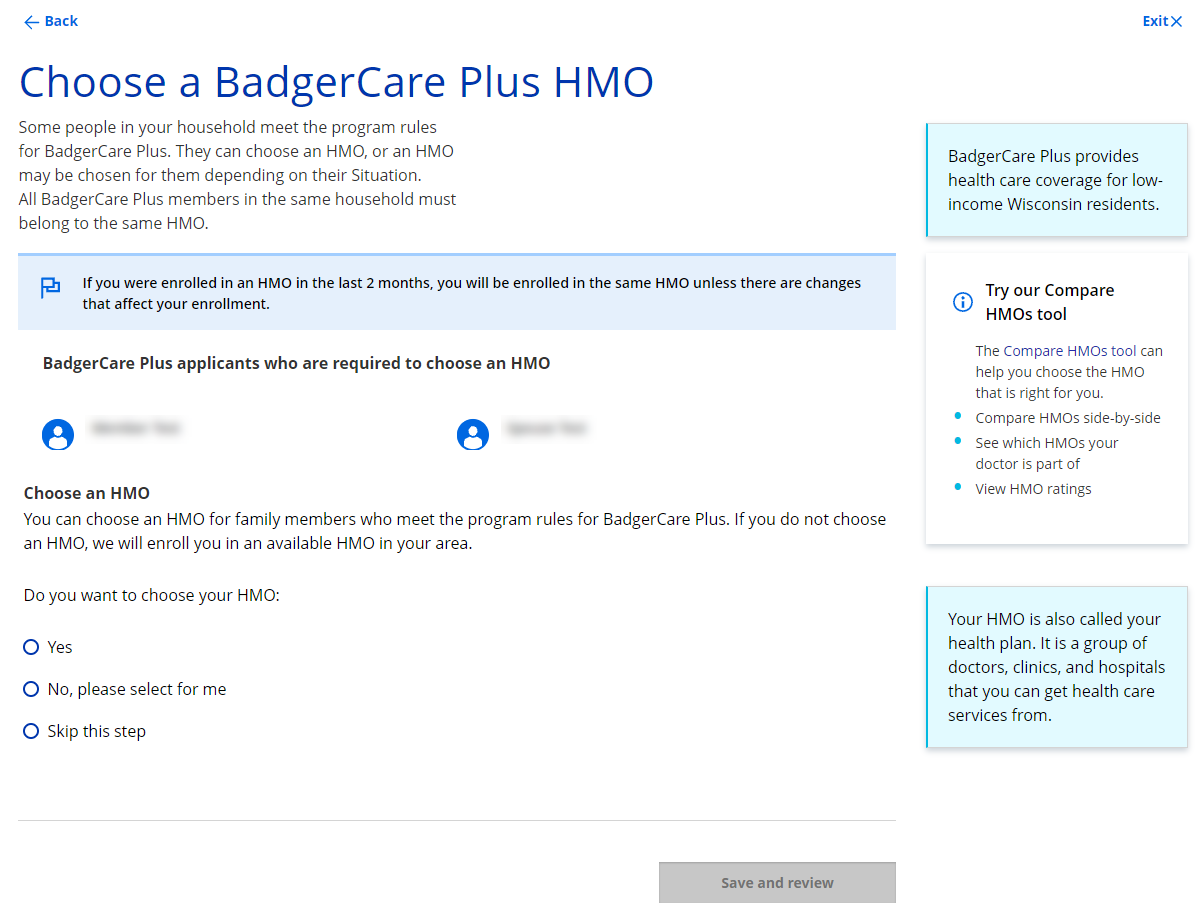
Task: Select the "Skip this step" radio button
Action: click(x=31, y=732)
